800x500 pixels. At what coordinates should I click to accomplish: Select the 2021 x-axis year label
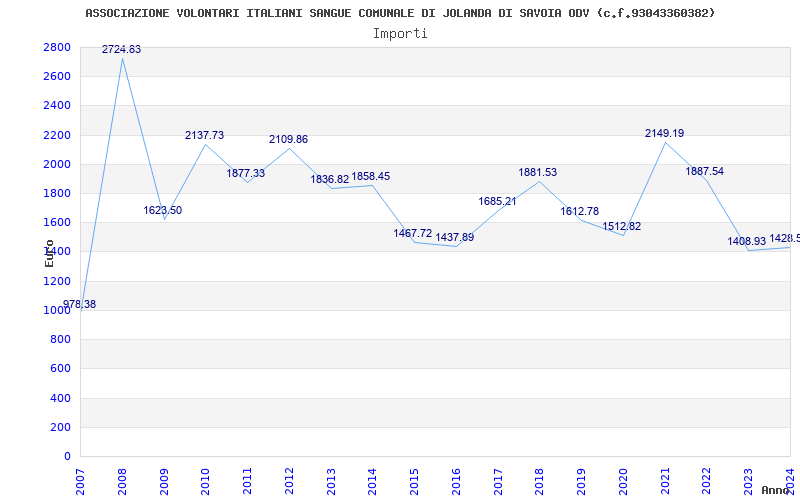[665, 482]
